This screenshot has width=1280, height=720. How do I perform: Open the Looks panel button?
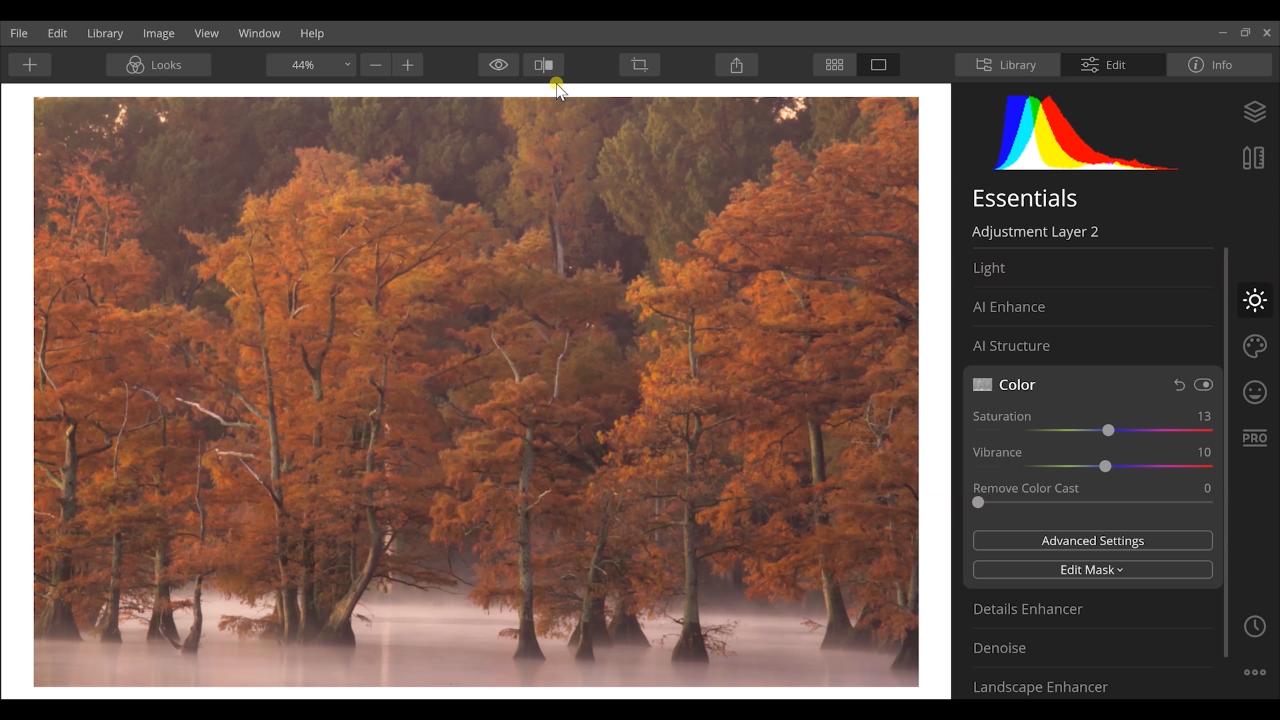[158, 65]
